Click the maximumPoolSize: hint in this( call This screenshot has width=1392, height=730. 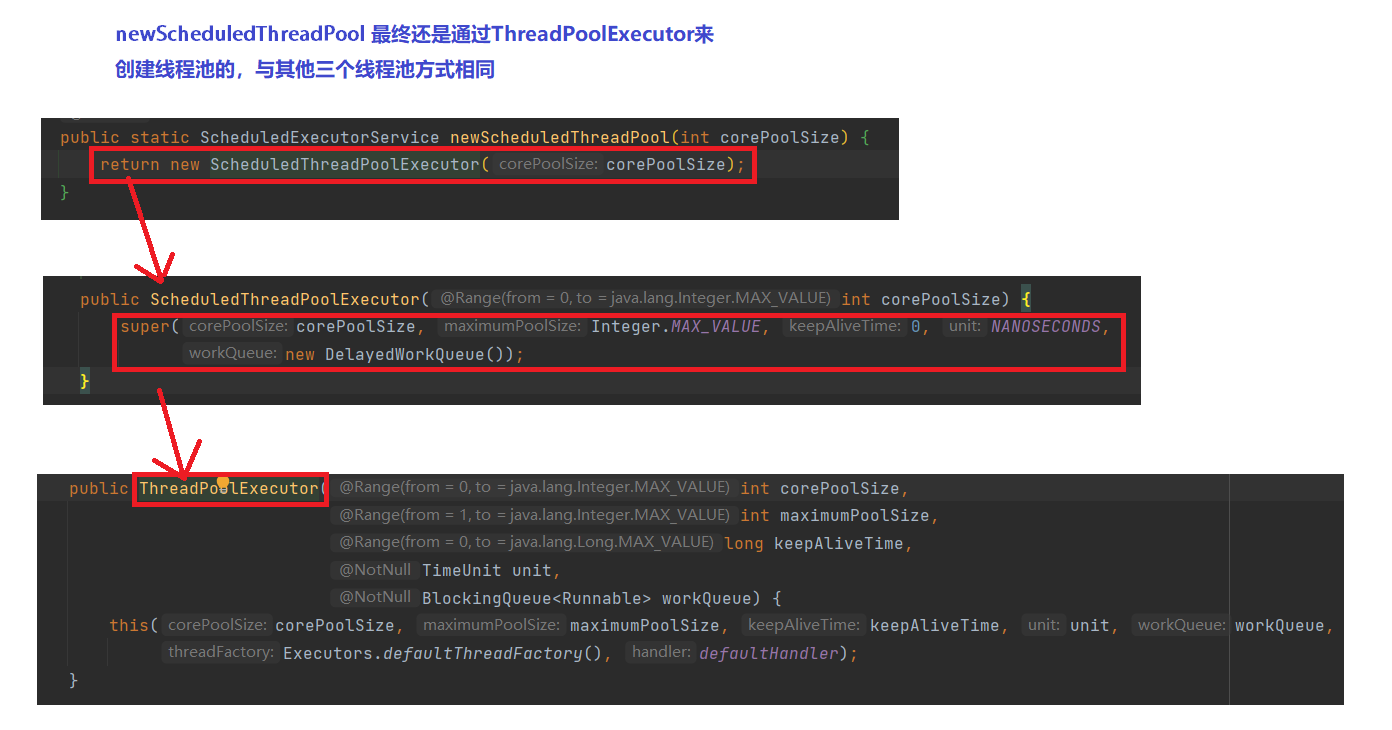[x=491, y=625]
